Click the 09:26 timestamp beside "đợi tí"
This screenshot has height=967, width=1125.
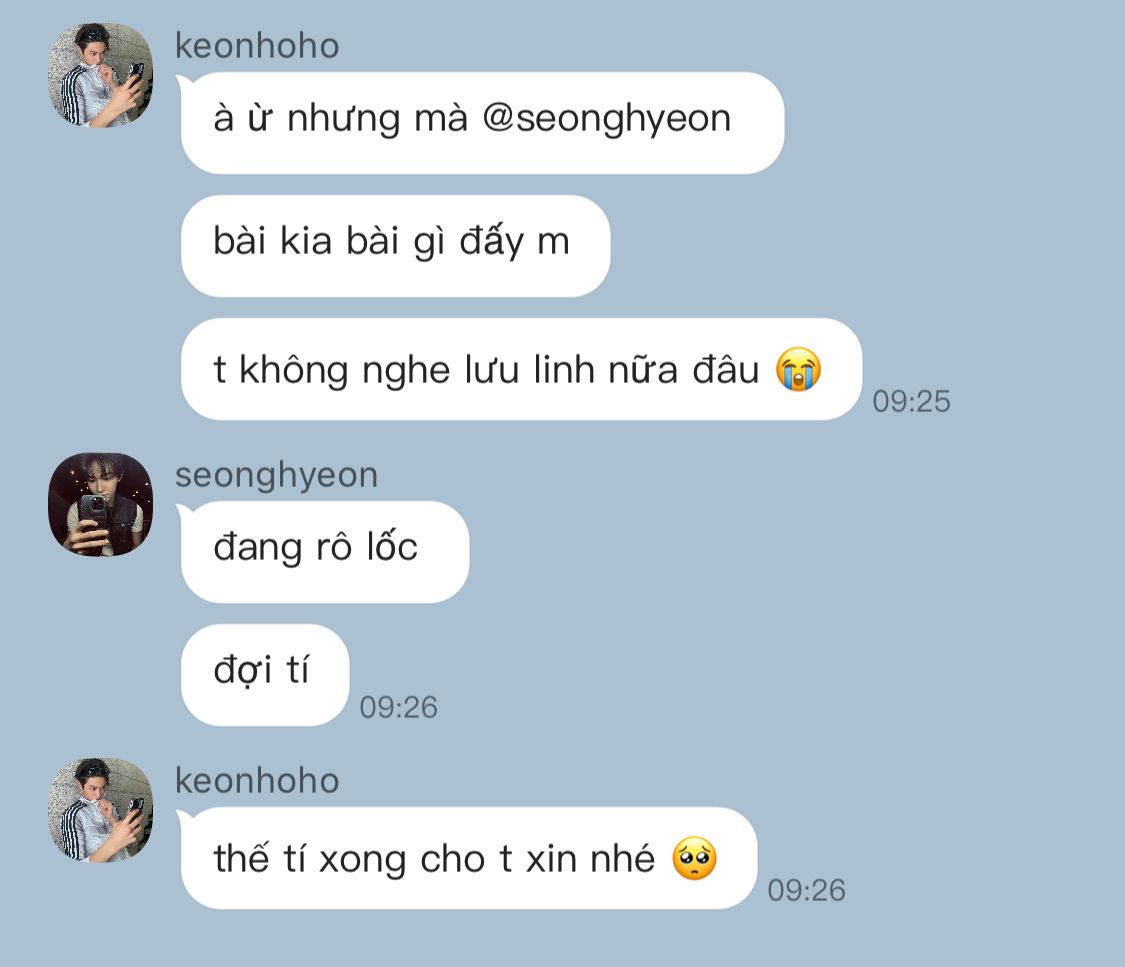tap(398, 707)
